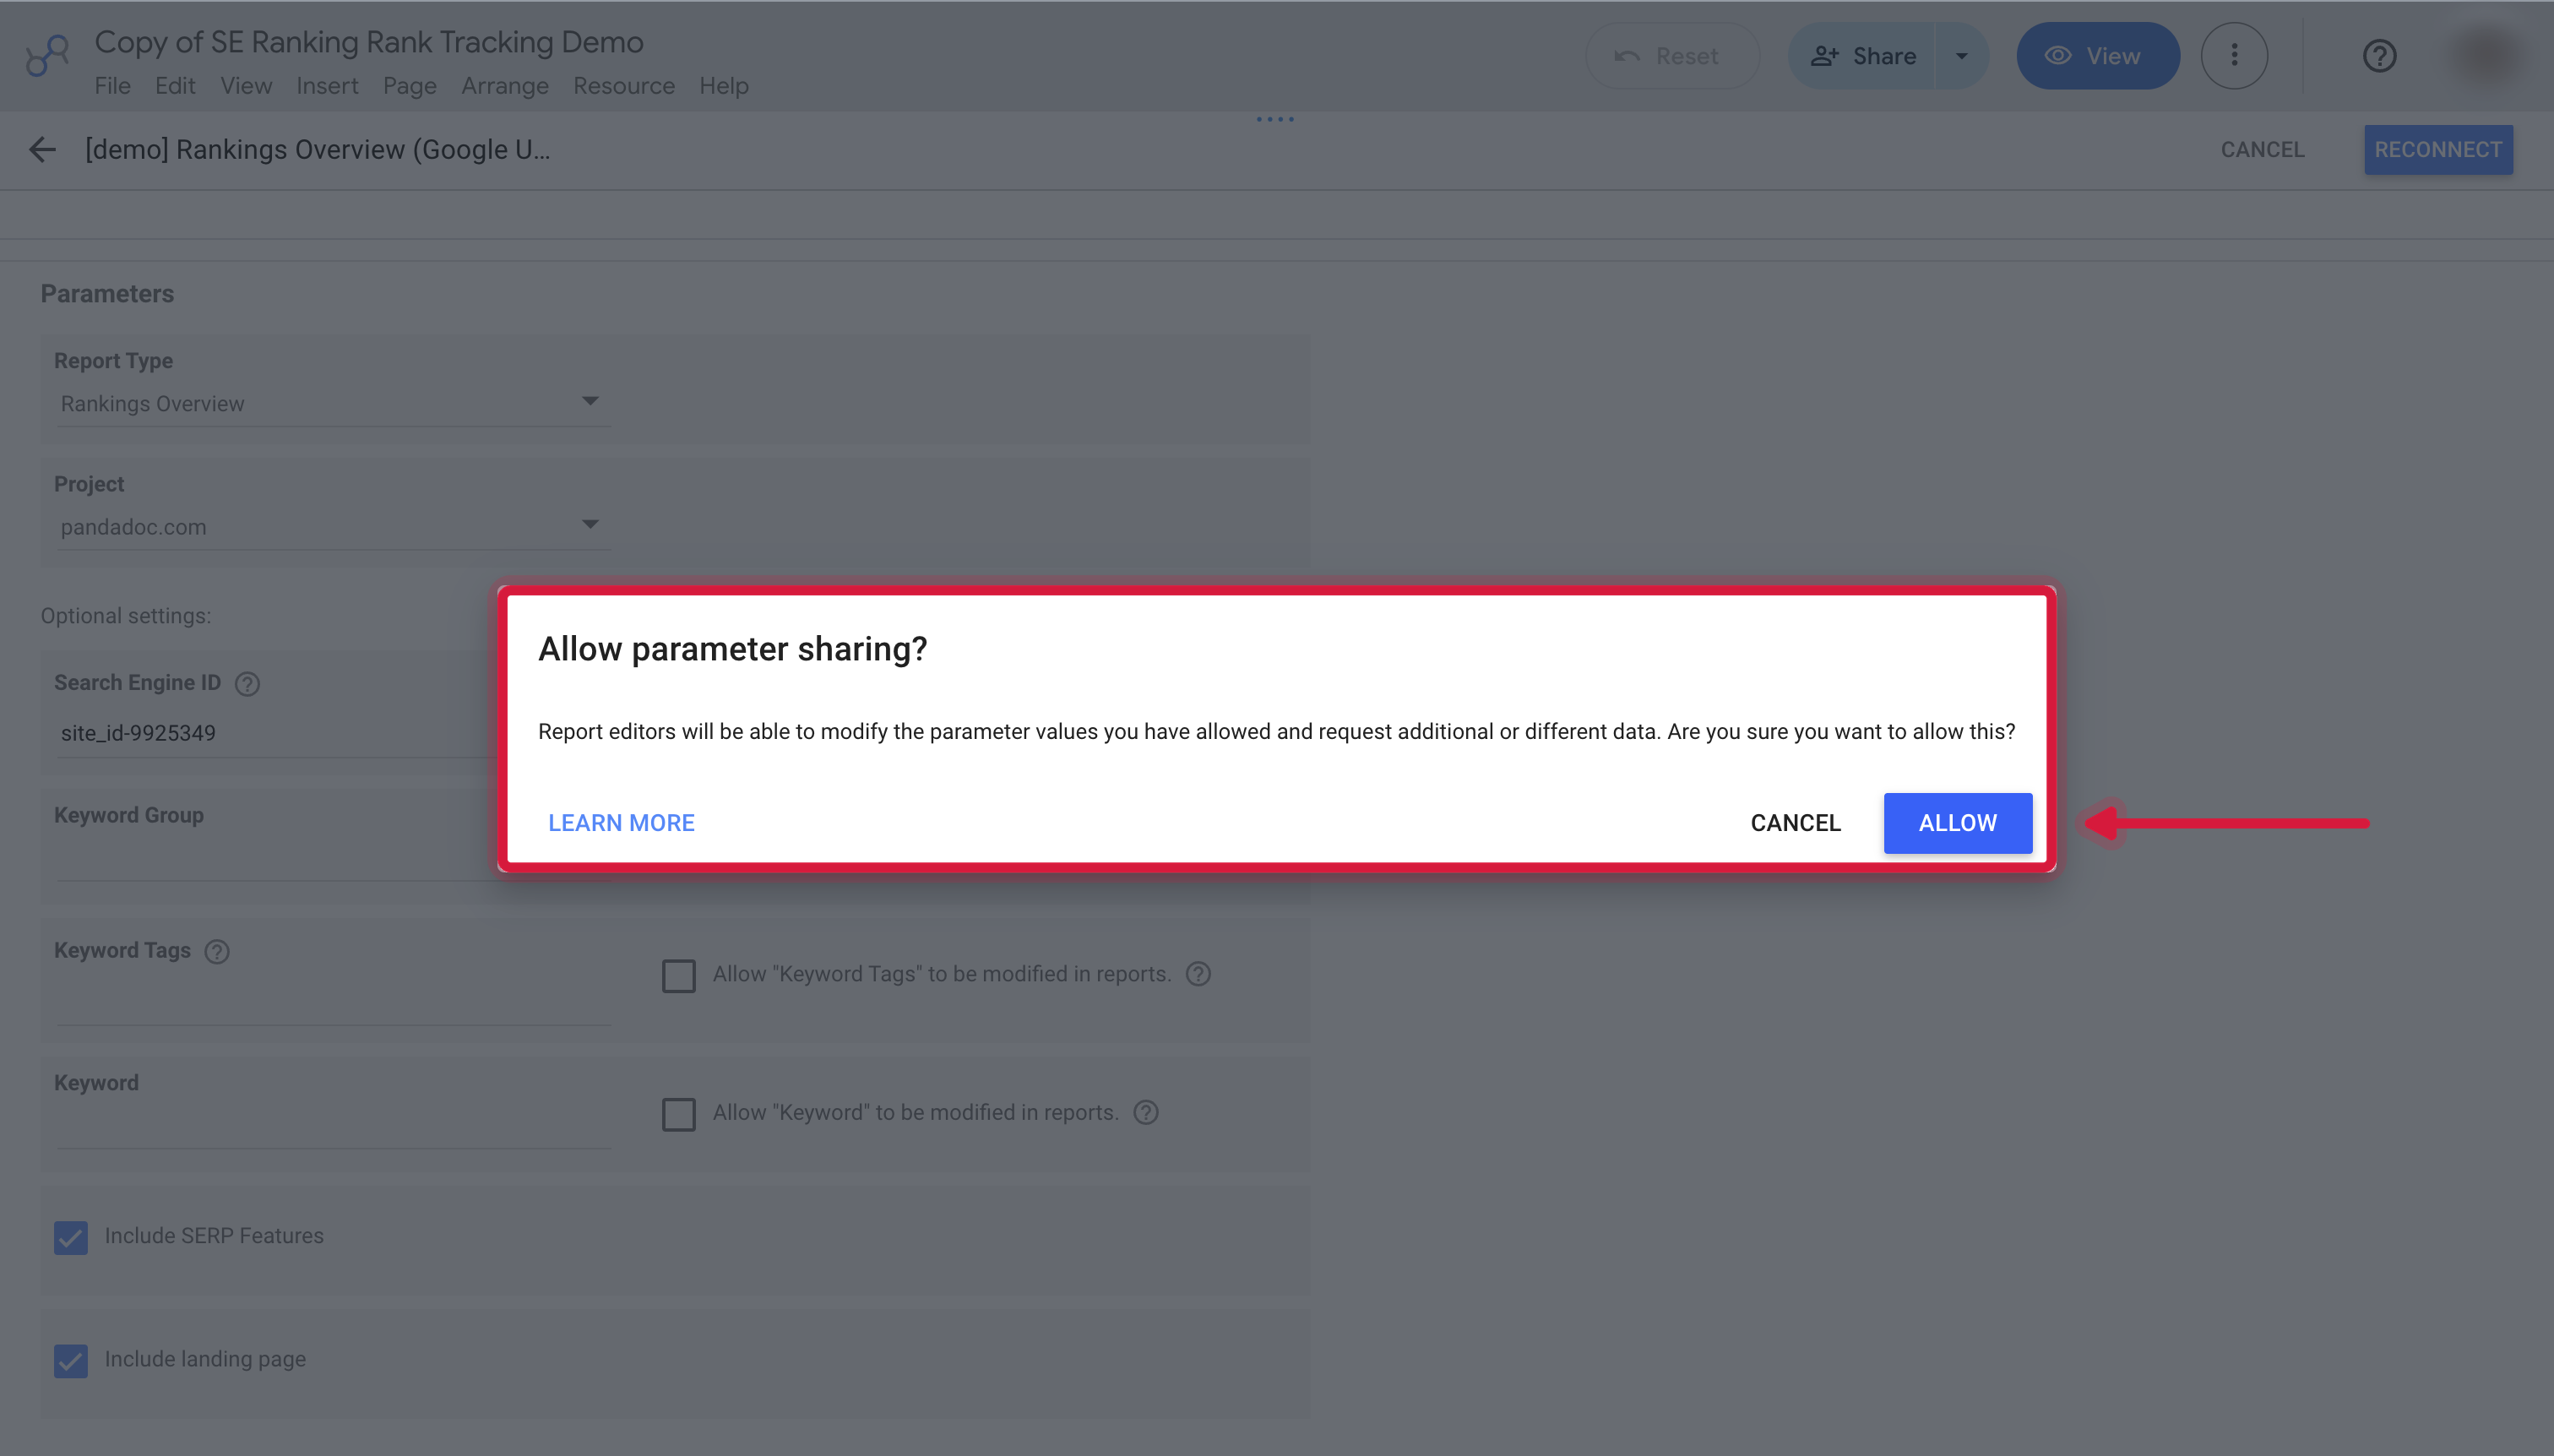Click help icon after Keyword checkbox text

[1146, 1113]
